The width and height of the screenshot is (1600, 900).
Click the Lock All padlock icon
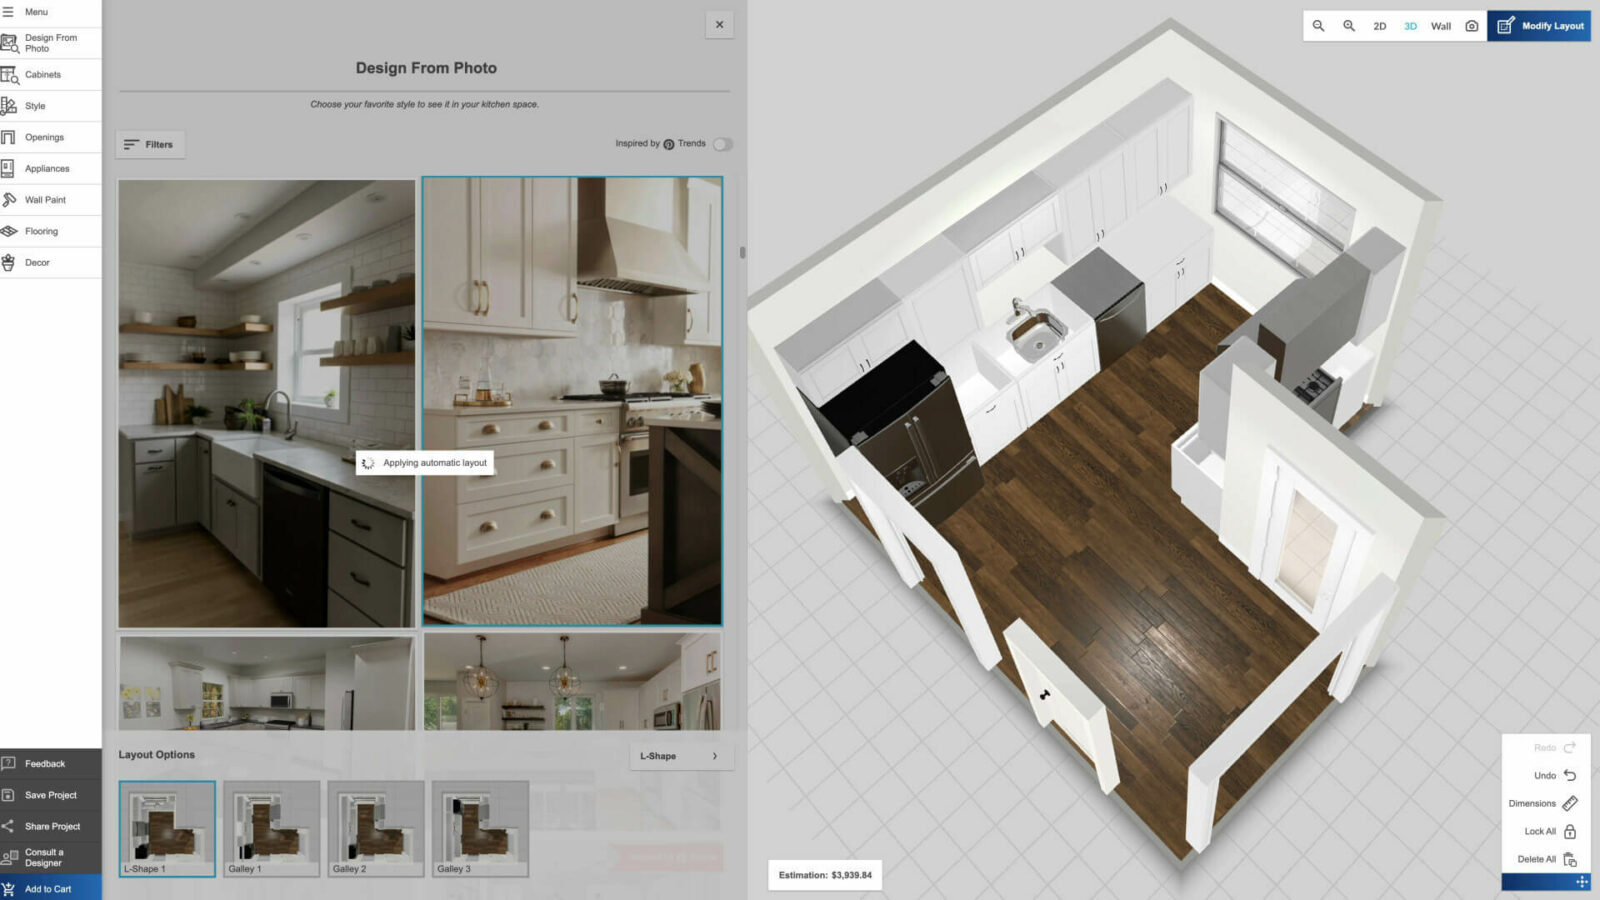[1569, 831]
